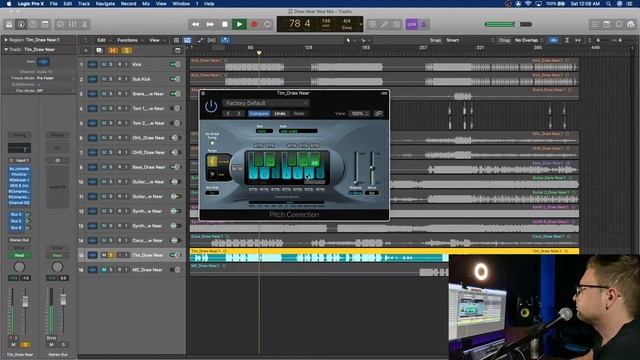Viewport: 640px width, 360px height.
Task: Open the Mix menu
Action: (x=146, y=4)
